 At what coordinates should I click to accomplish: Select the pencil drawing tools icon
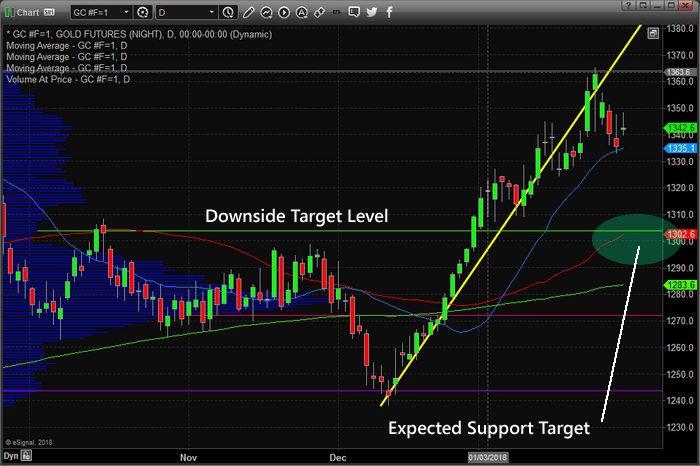click(x=249, y=12)
